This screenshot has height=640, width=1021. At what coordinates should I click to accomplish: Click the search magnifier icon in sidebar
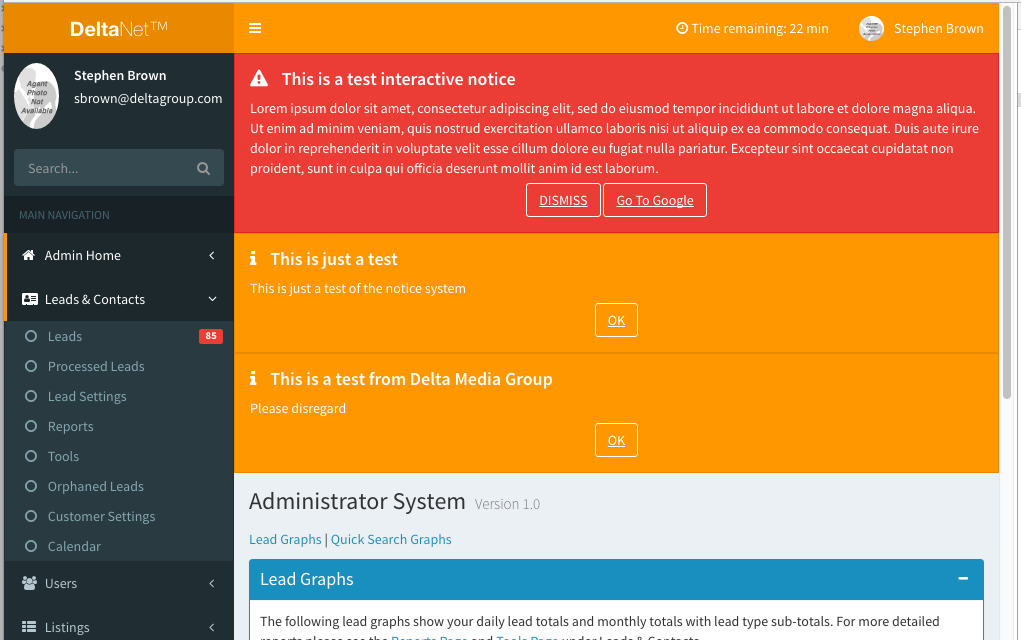point(203,167)
